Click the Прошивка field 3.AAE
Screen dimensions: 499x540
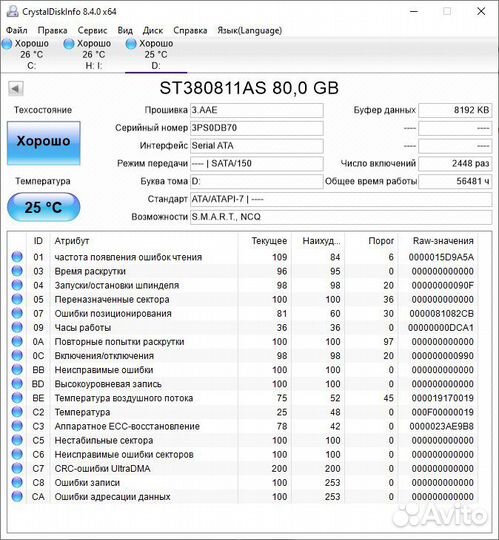pyautogui.click(x=257, y=110)
